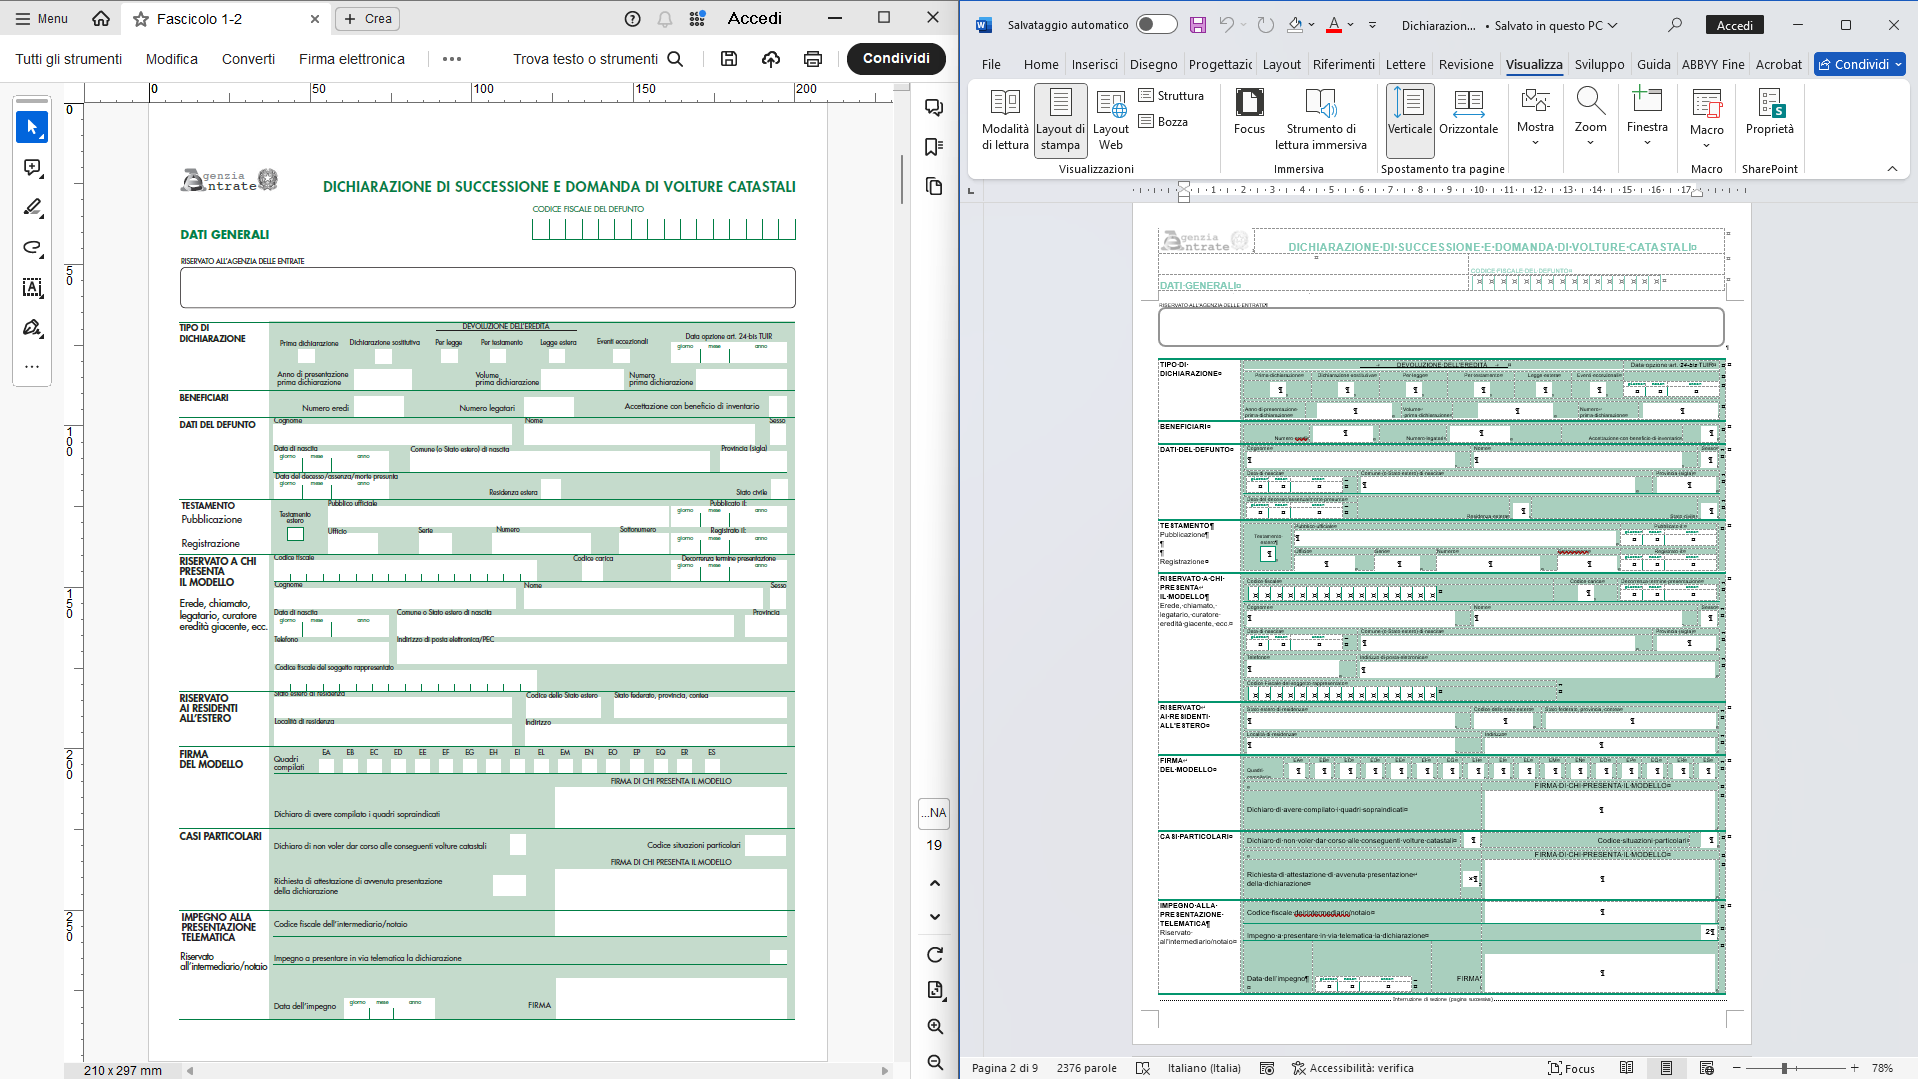Click Word Condividi button

(x=1860, y=64)
